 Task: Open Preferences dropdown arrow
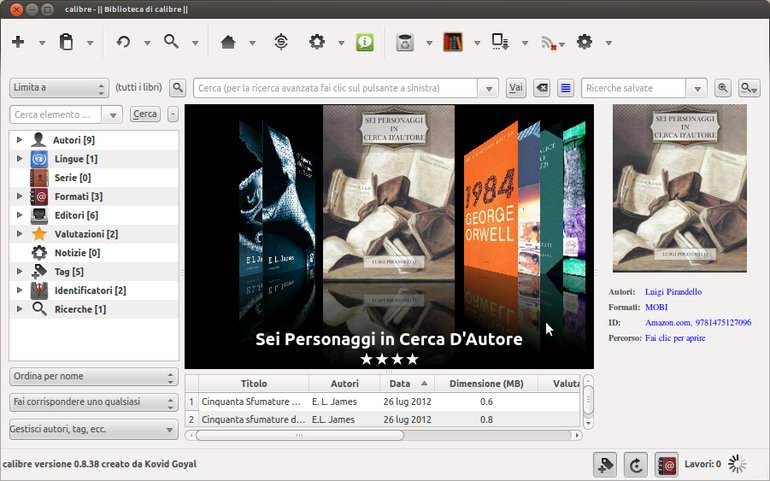pyautogui.click(x=608, y=43)
